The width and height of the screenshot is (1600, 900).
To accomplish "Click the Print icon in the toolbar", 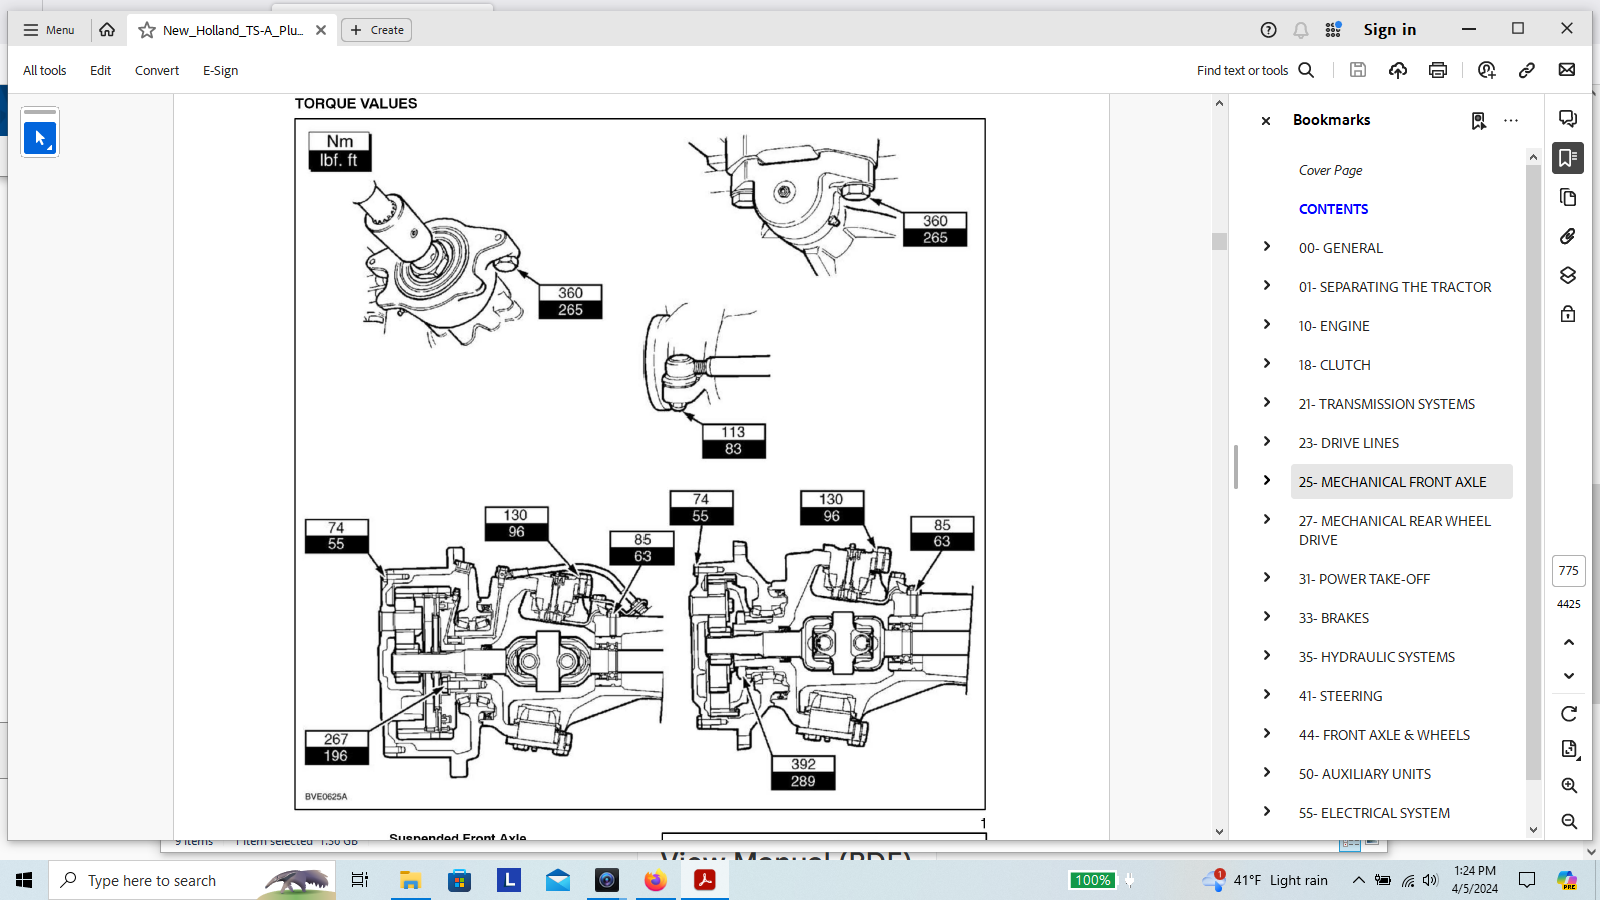I will [x=1438, y=70].
